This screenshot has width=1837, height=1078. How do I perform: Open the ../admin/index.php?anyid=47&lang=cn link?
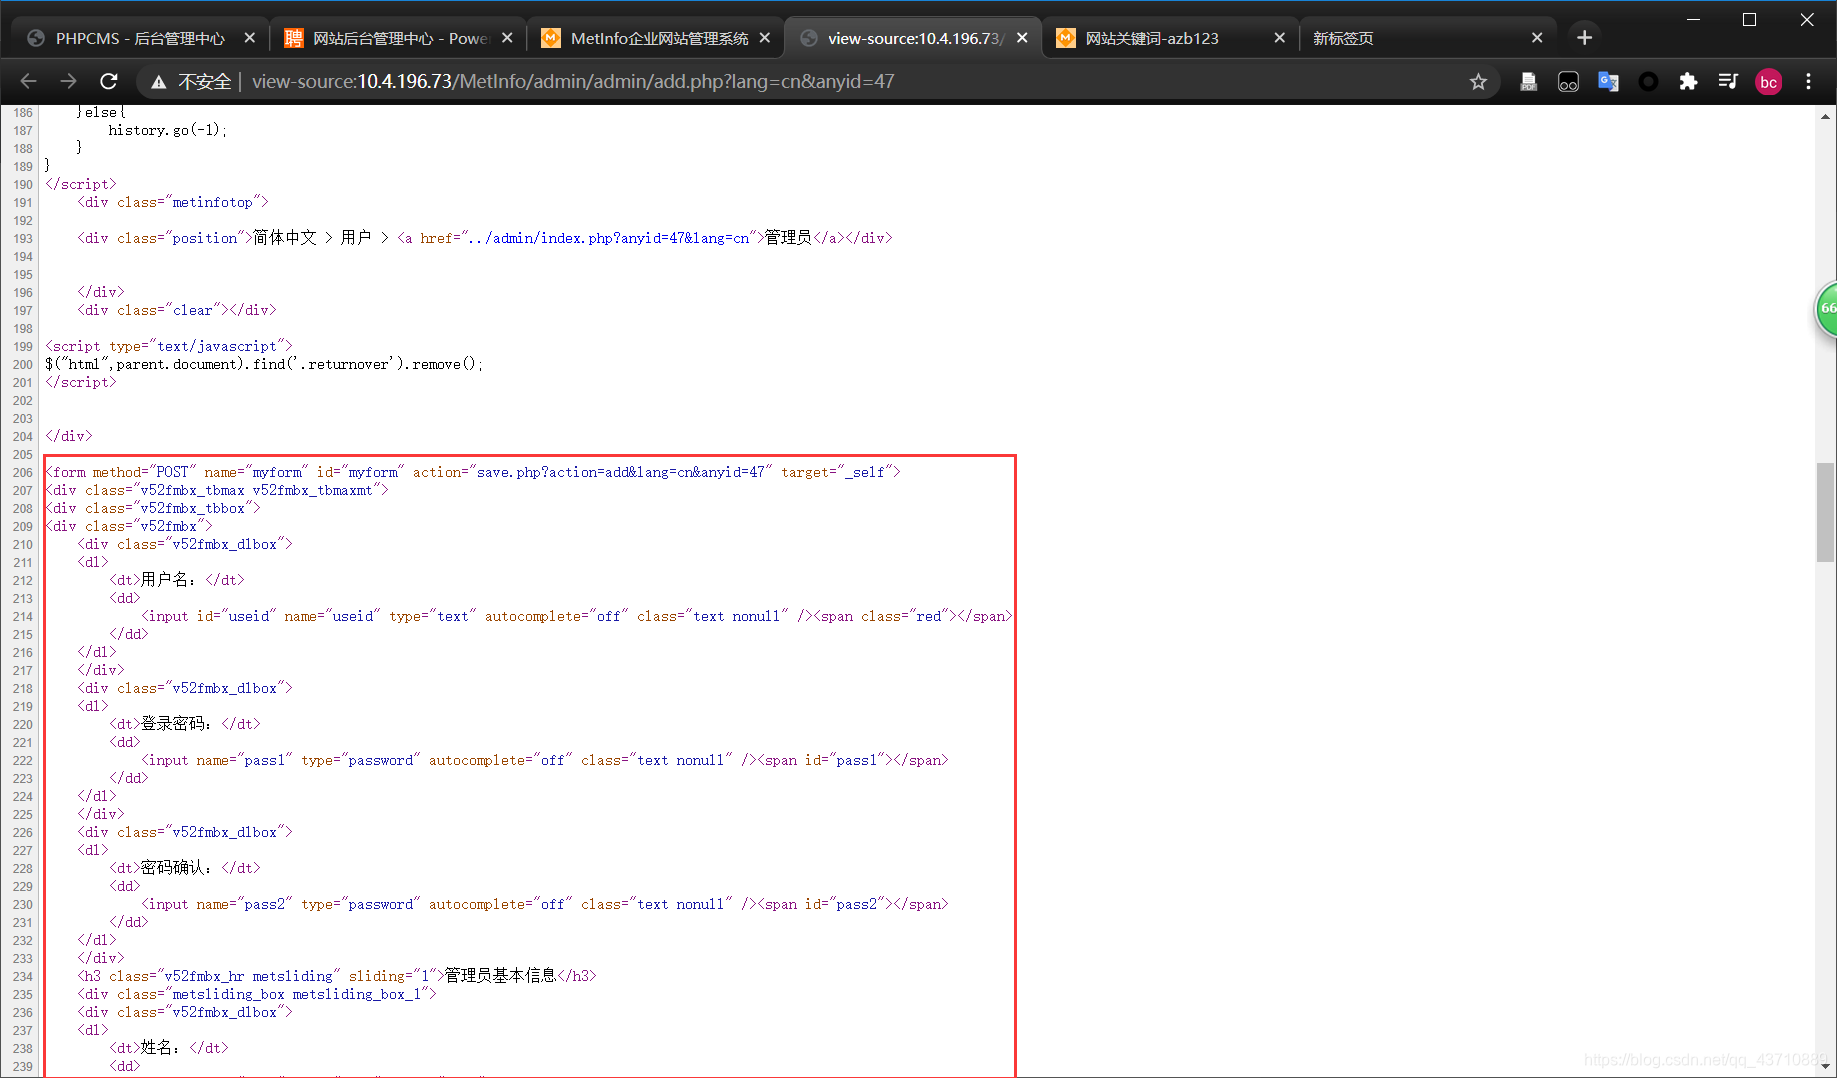pyautogui.click(x=608, y=238)
